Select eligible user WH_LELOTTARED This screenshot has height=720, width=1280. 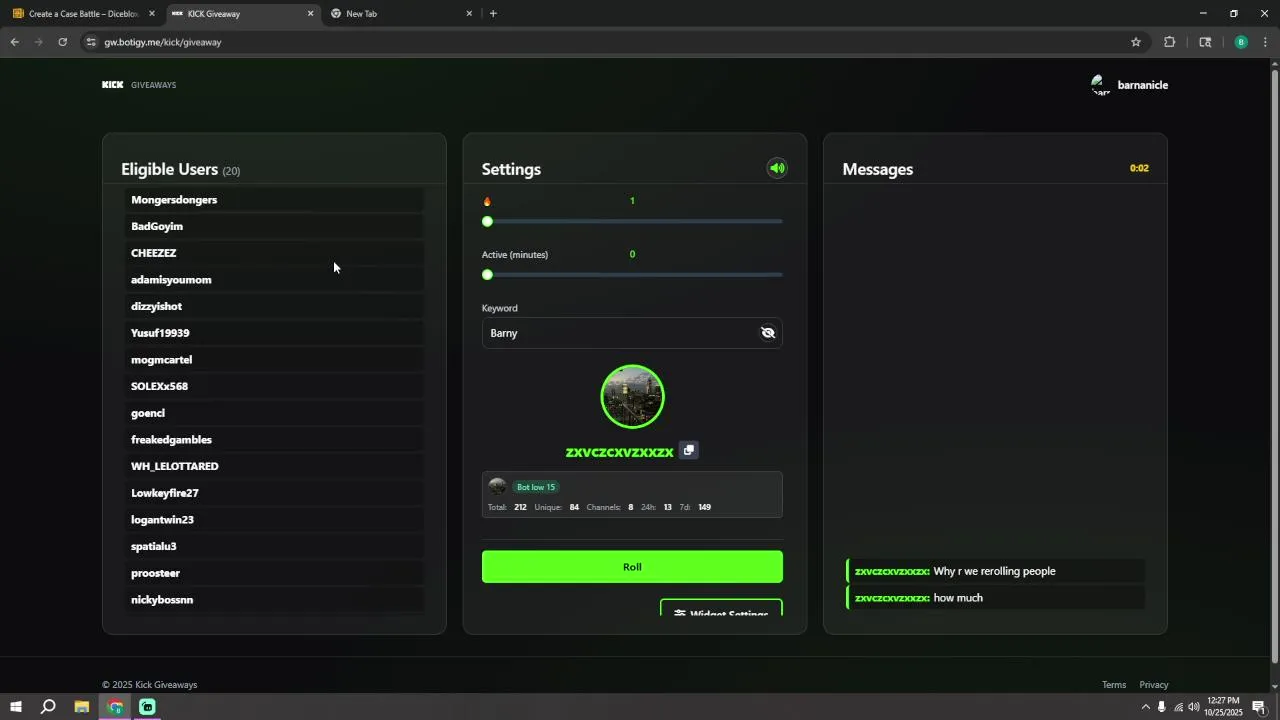point(274,467)
